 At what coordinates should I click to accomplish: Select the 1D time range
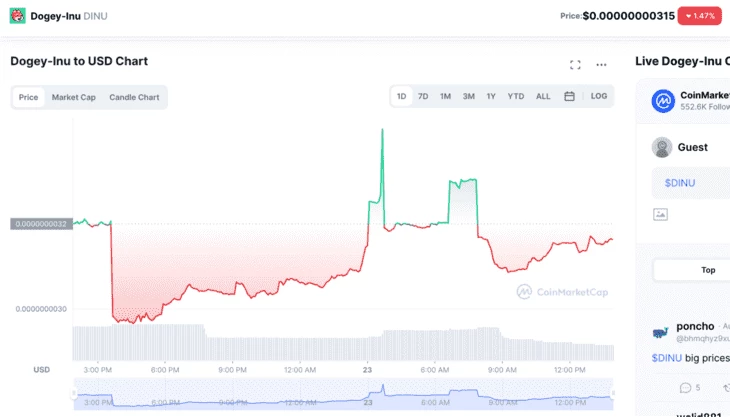[x=401, y=96]
